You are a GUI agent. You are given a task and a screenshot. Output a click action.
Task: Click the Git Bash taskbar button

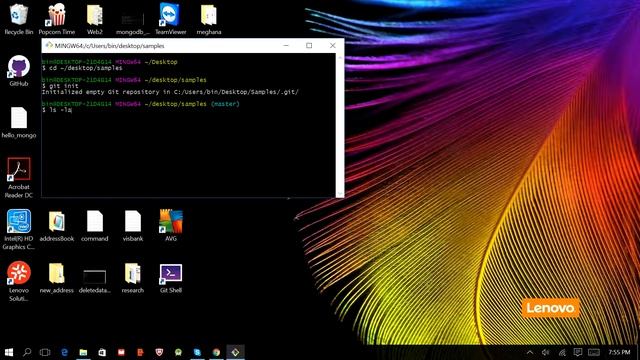tap(236, 352)
